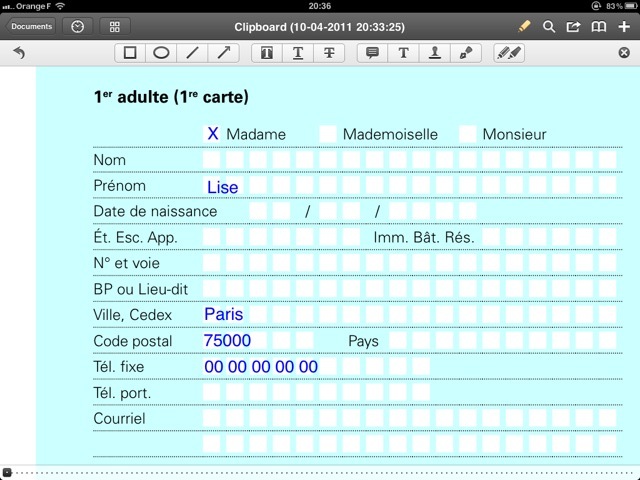Select the rectangle shape tool
This screenshot has height=480, width=640.
[130, 53]
